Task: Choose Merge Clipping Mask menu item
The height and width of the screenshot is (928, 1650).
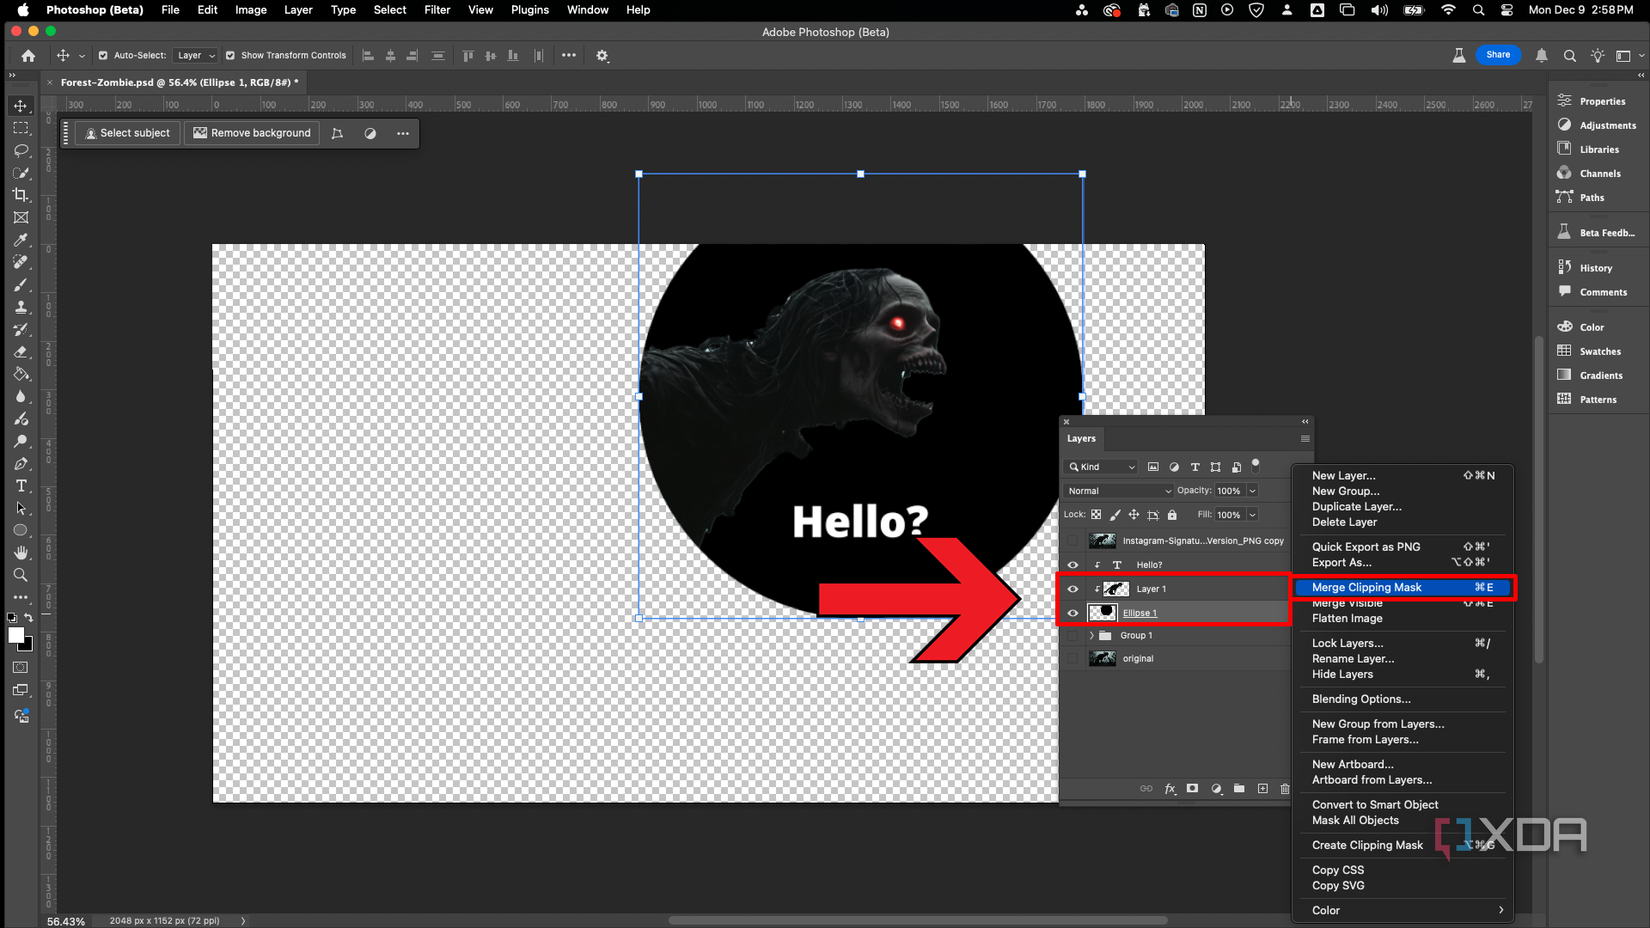Action: click(1403, 588)
